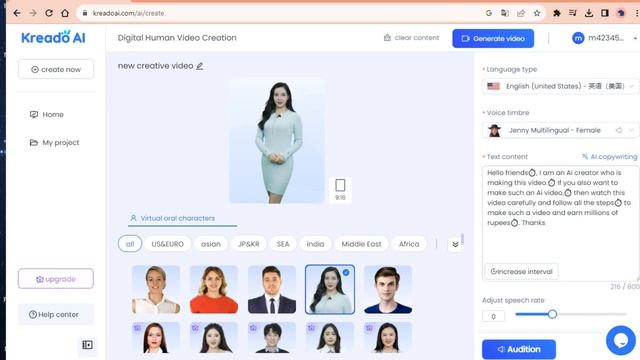Open Language type dropdown

pos(560,86)
